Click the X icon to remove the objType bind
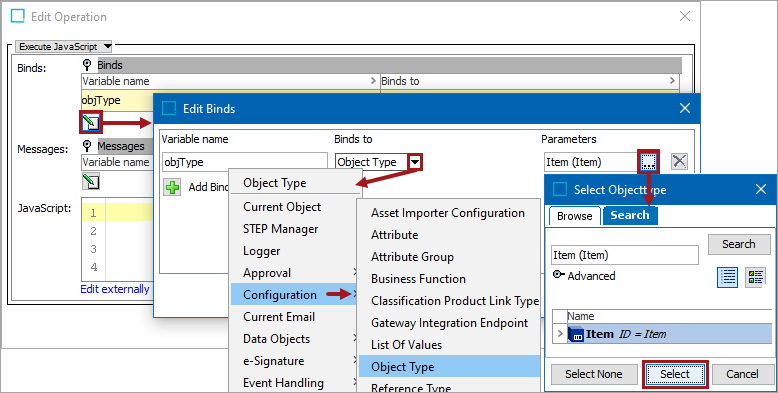The height and width of the screenshot is (393, 778). coord(679,161)
